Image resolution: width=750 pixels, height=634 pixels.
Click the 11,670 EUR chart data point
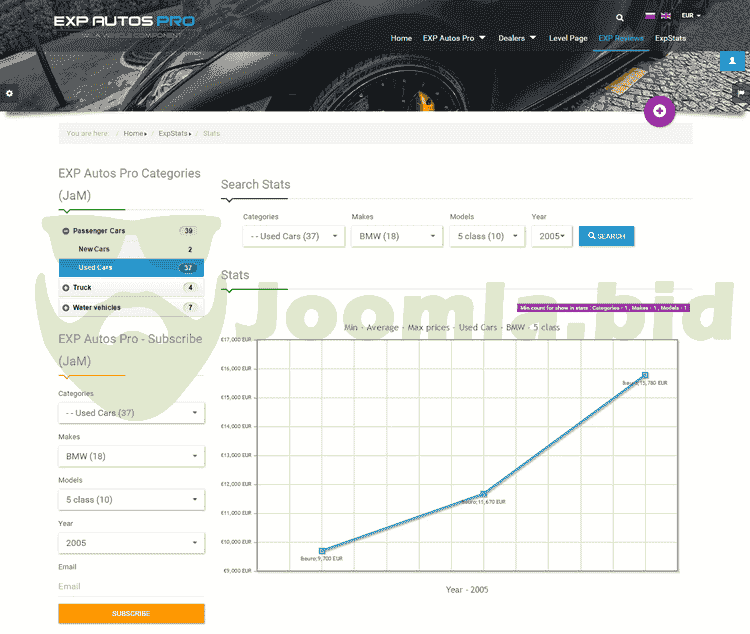pos(484,494)
